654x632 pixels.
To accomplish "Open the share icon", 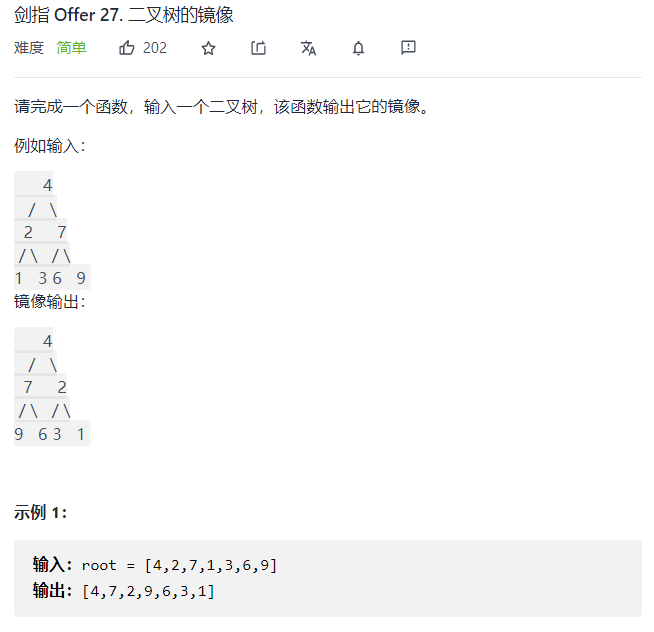I will [258, 48].
